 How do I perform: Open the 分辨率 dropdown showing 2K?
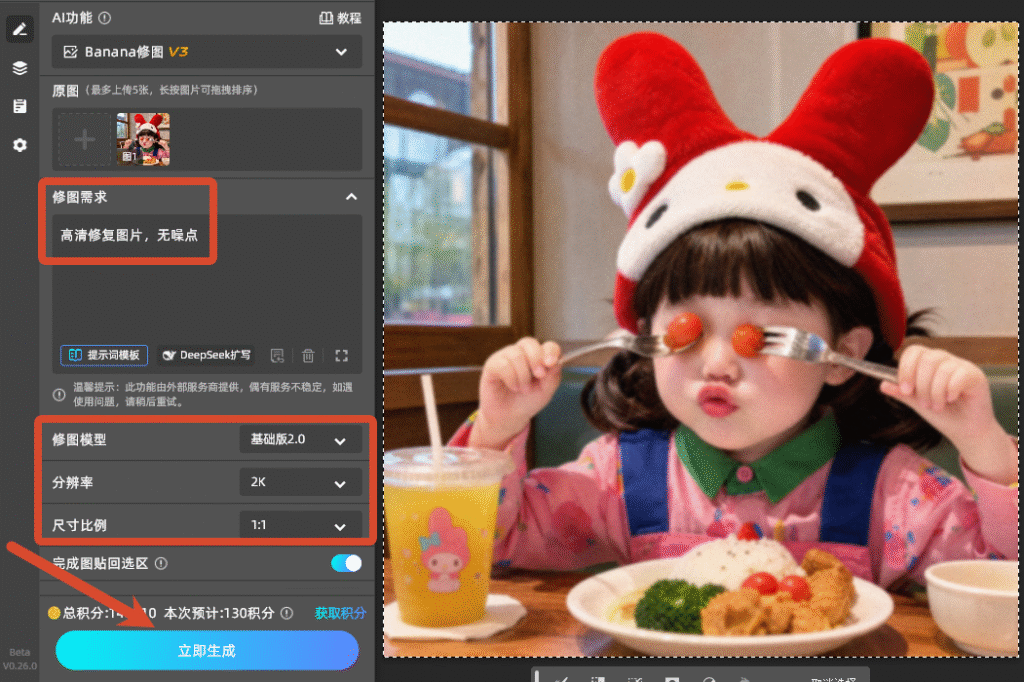(300, 483)
